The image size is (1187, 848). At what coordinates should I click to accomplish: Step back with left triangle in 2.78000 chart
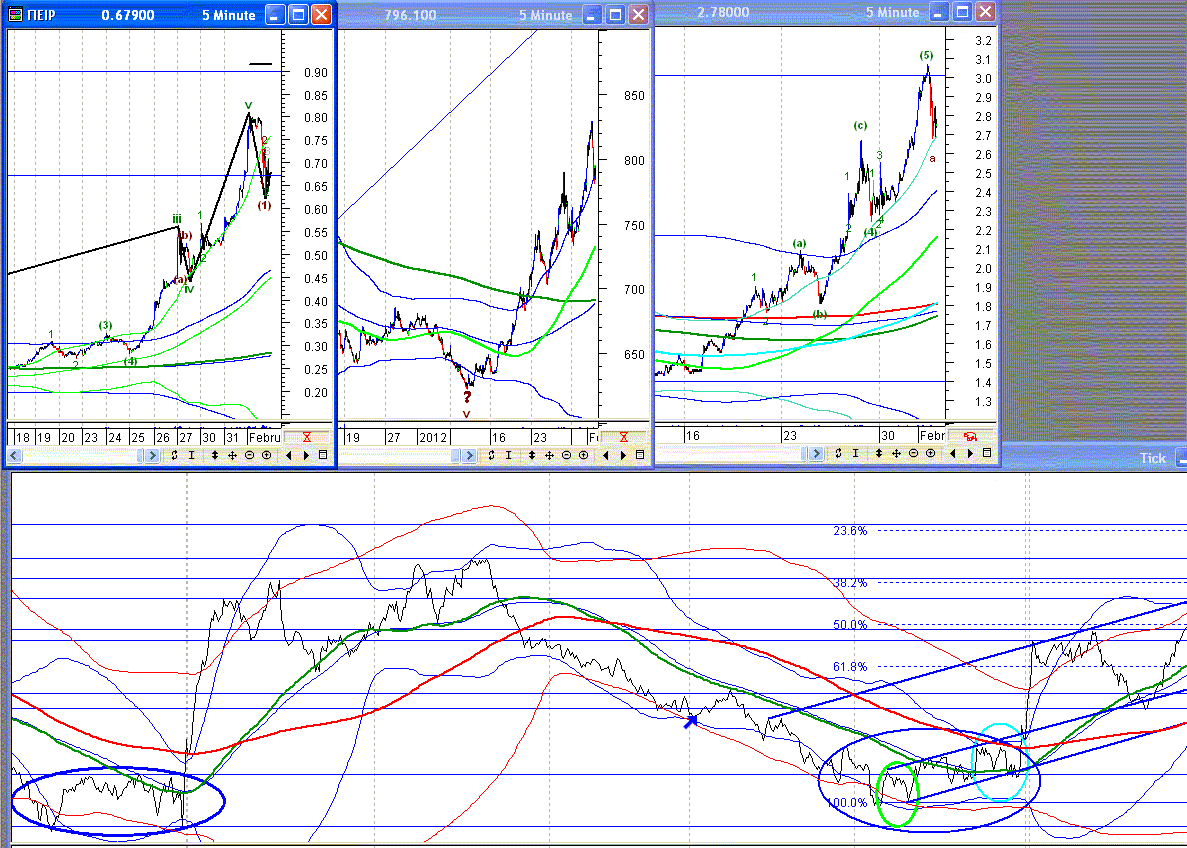954,453
